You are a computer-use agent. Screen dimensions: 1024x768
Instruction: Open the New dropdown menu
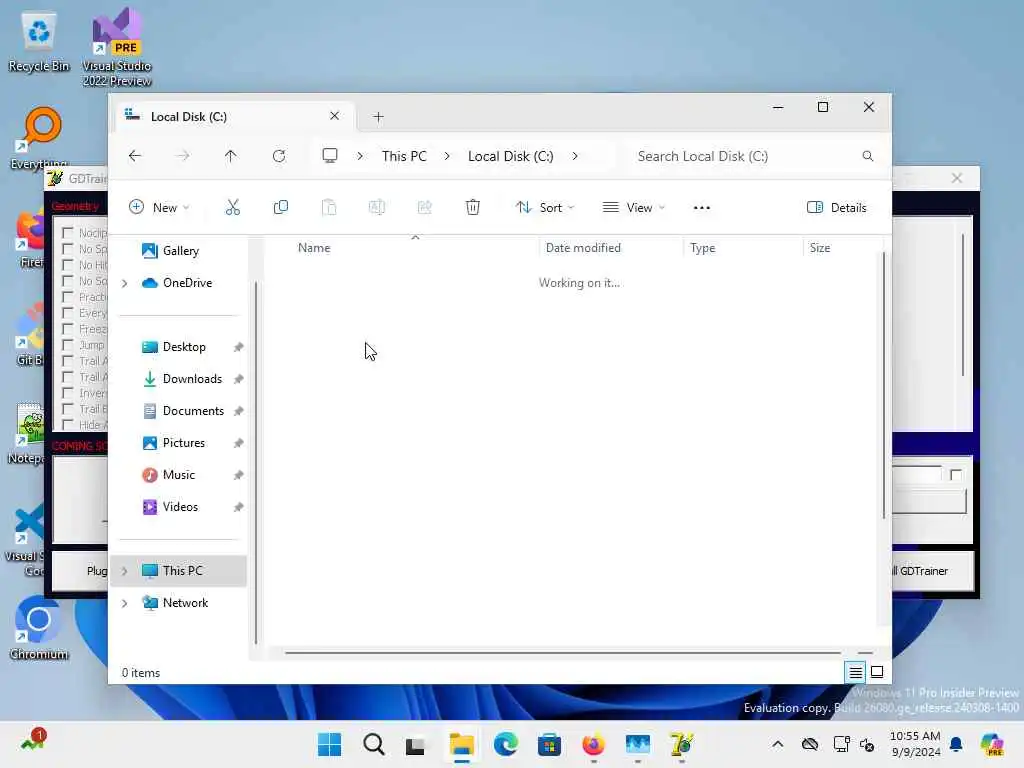coord(159,208)
